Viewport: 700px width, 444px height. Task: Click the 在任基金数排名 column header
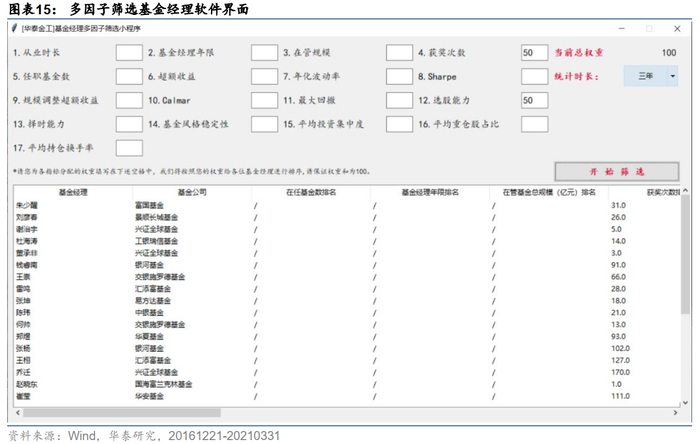[x=311, y=192]
